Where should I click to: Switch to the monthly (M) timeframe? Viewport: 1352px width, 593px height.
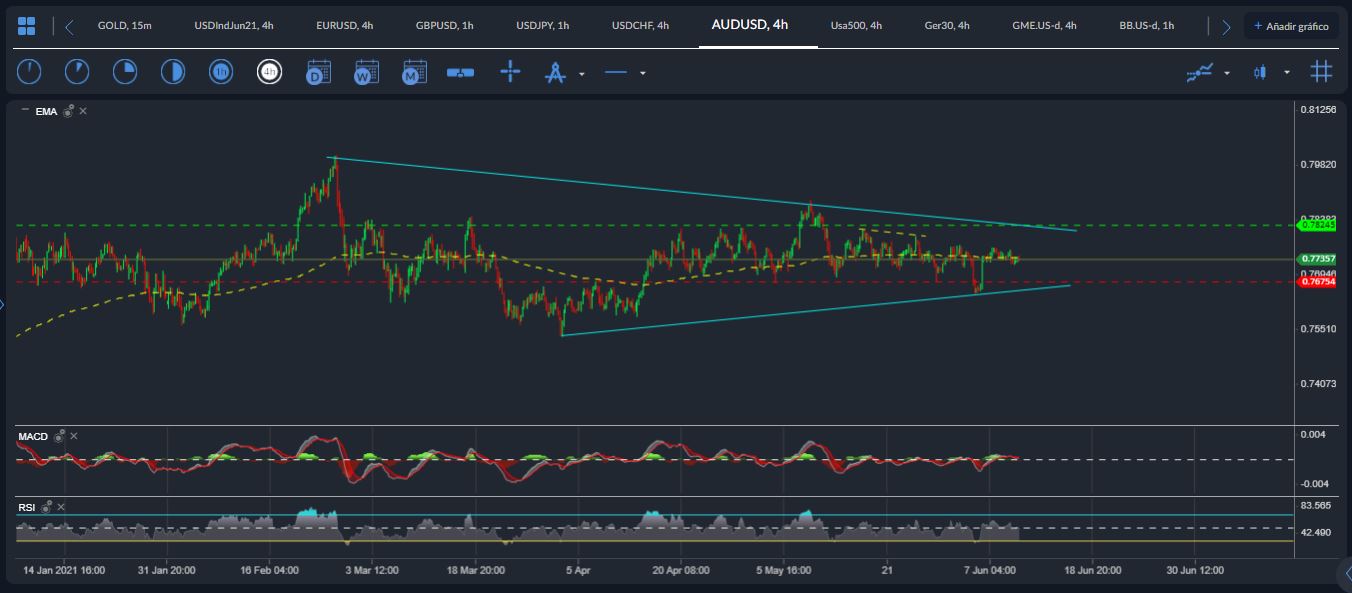(414, 72)
